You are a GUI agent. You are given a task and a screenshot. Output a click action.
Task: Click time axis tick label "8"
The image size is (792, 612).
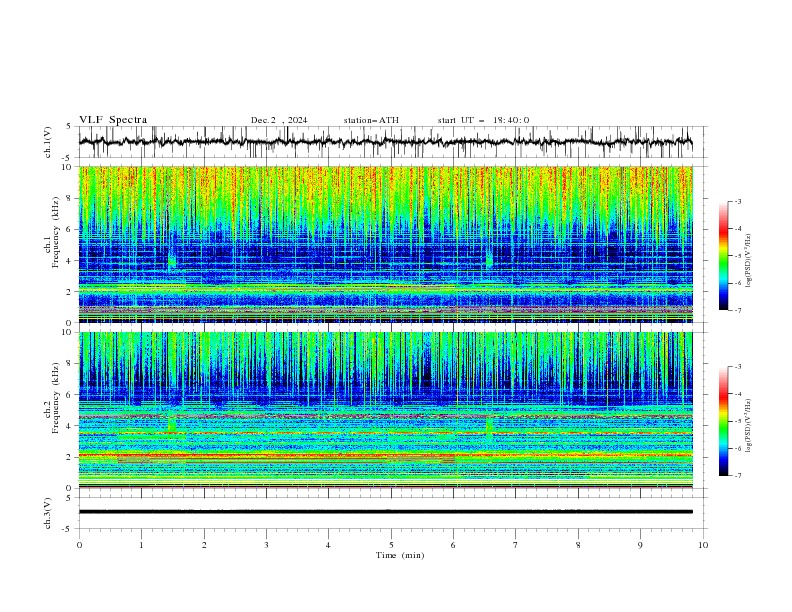tap(578, 545)
